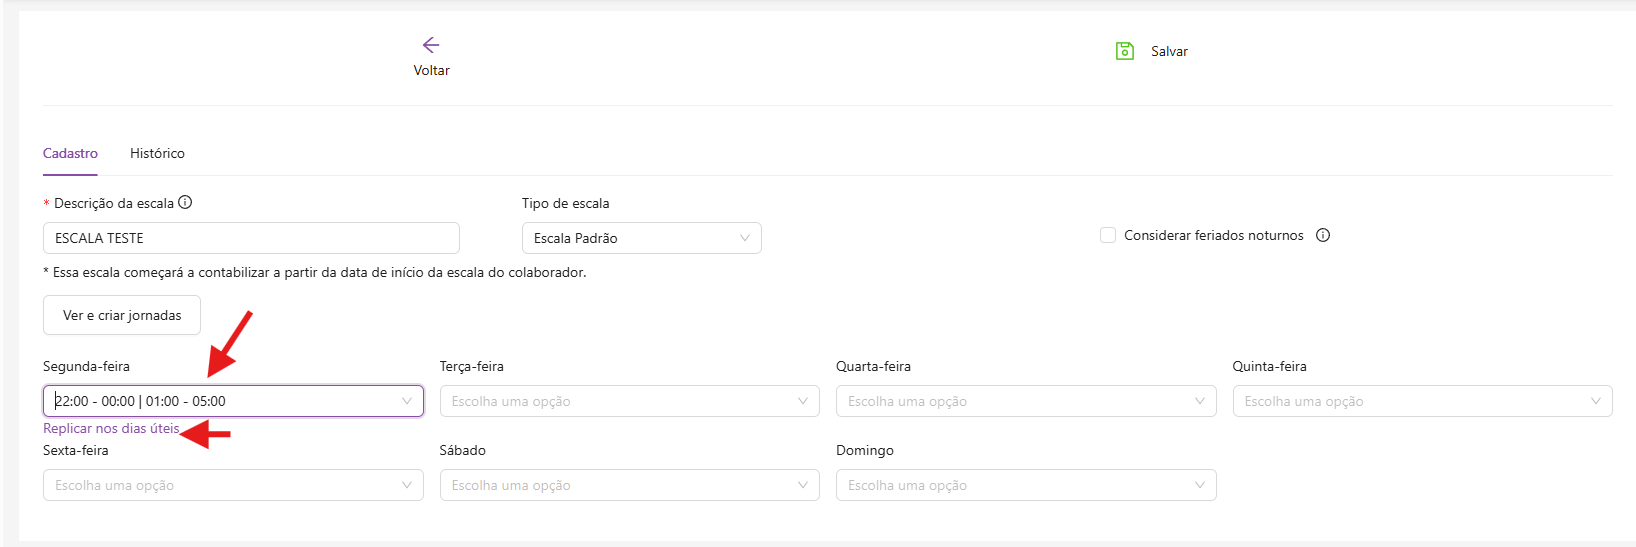
Task: Open the Tipo de escala dropdown
Action: (641, 238)
